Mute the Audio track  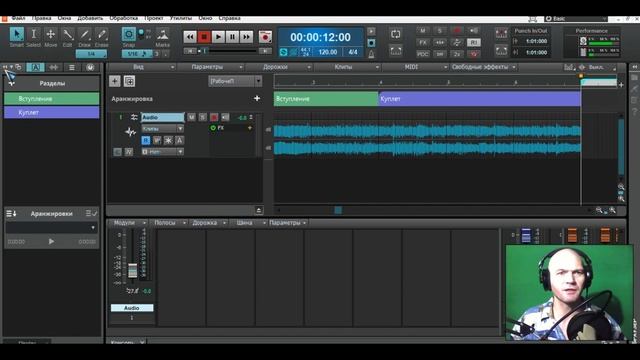[191, 118]
